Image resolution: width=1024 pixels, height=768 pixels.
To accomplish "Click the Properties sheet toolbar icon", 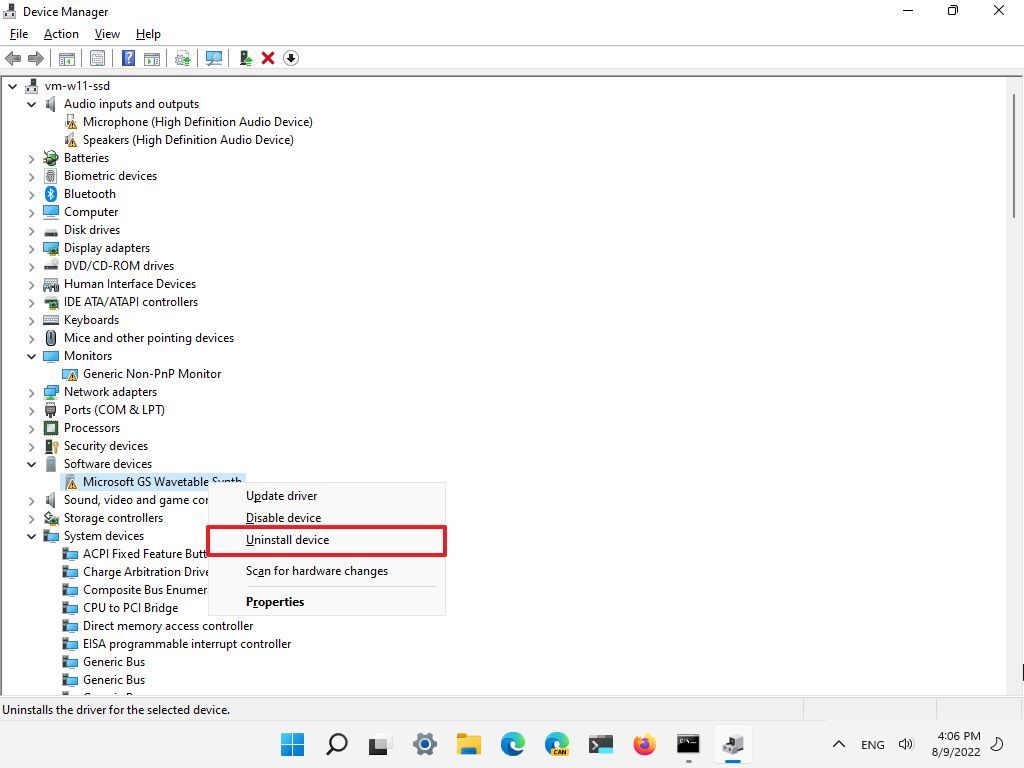I will [97, 58].
